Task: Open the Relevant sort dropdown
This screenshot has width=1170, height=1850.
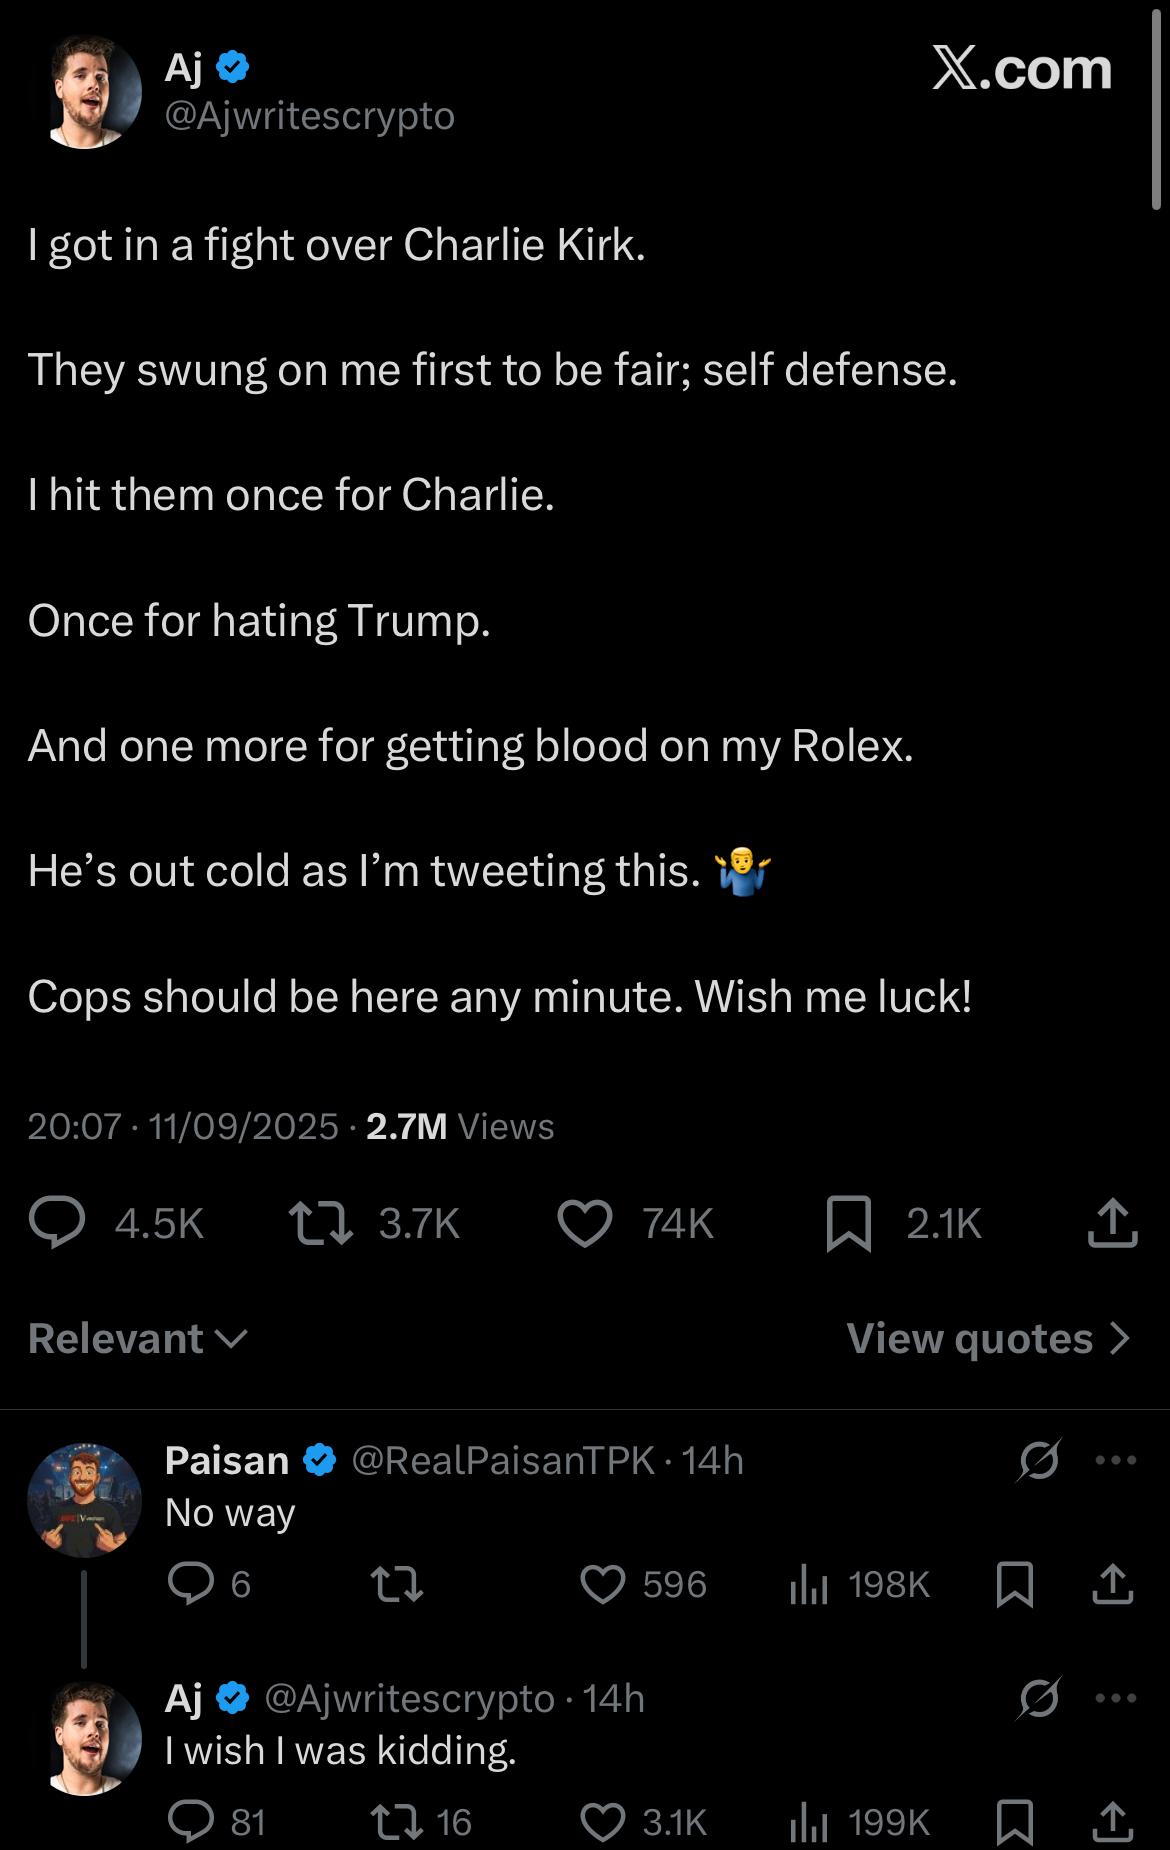Action: (x=138, y=1339)
